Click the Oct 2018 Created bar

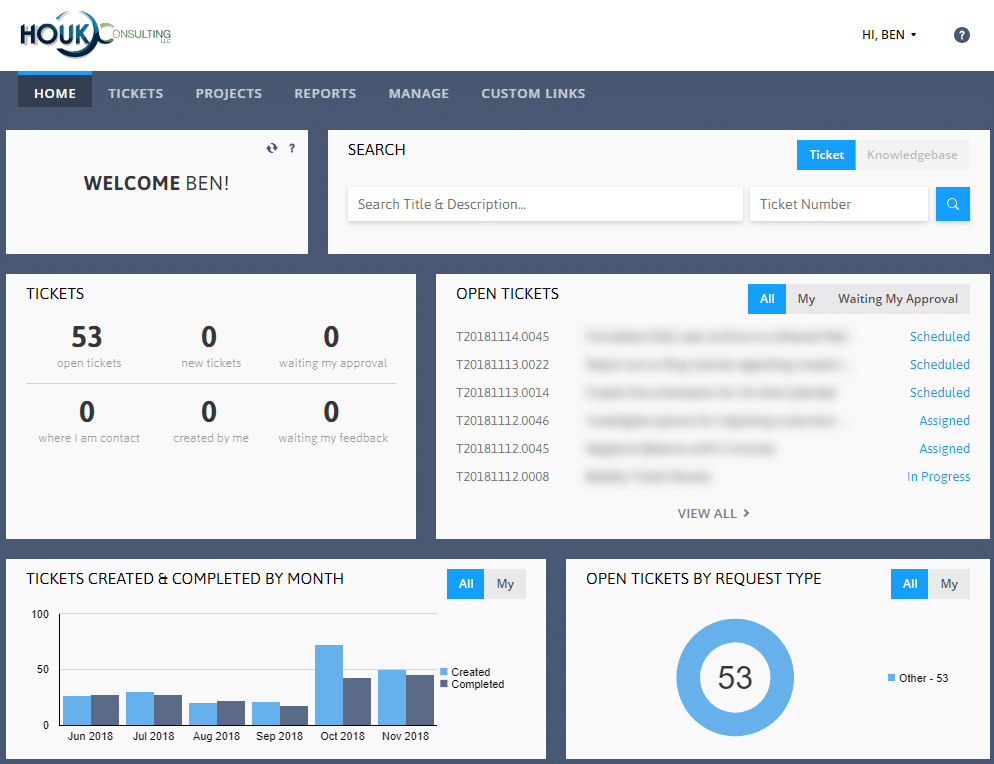click(328, 685)
